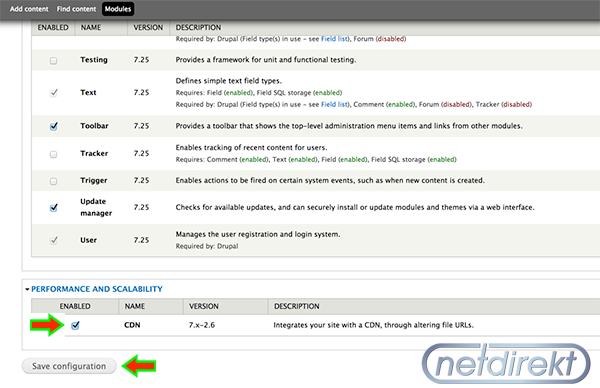Click the grayed Text module checkbox
This screenshot has width=600, height=388.
pos(54,93)
